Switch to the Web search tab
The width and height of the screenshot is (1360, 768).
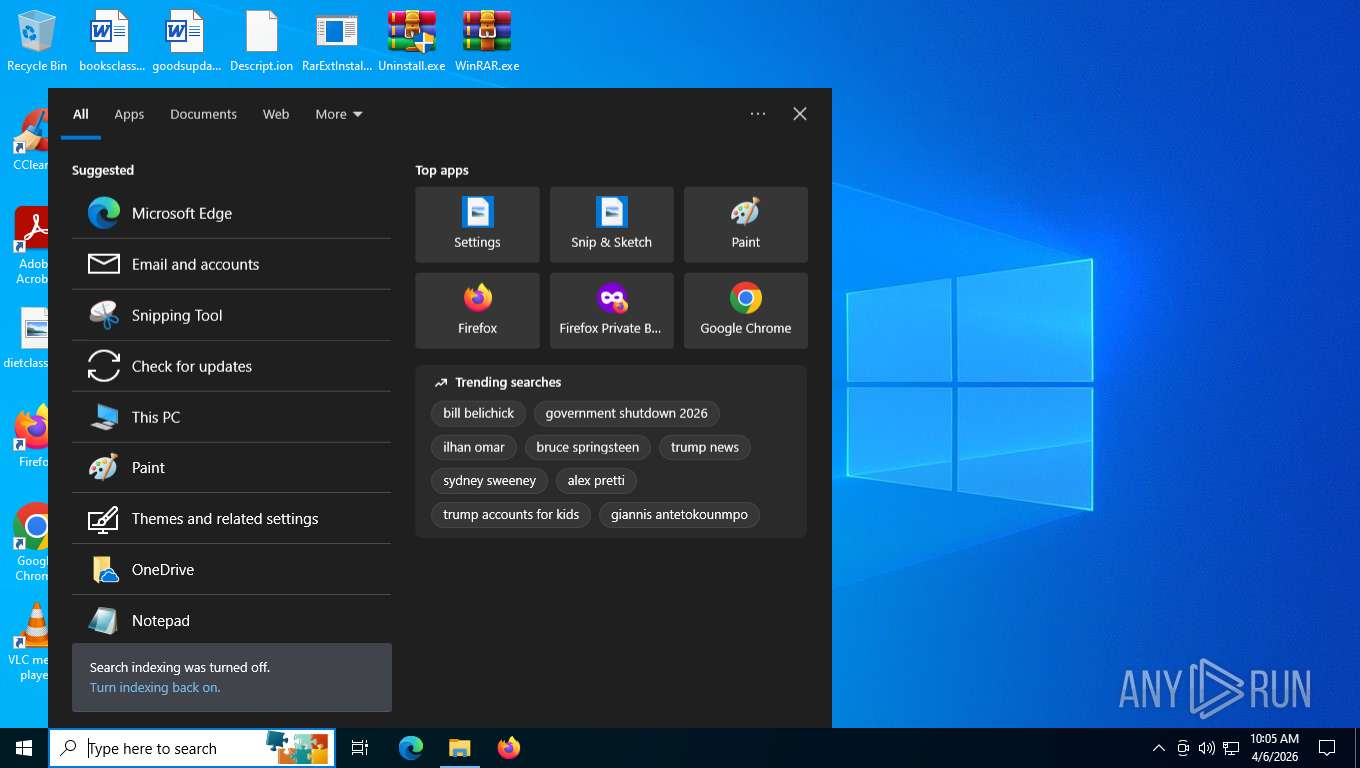[x=276, y=114]
